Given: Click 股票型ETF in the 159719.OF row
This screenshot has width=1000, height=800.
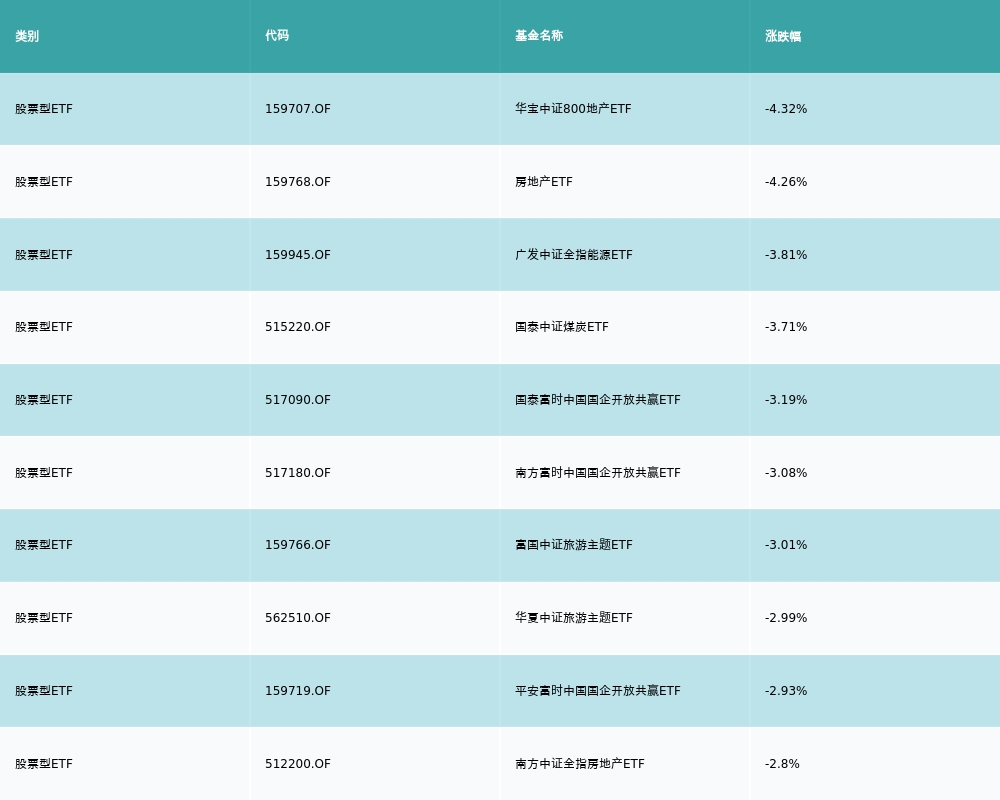Looking at the screenshot, I should click(44, 691).
